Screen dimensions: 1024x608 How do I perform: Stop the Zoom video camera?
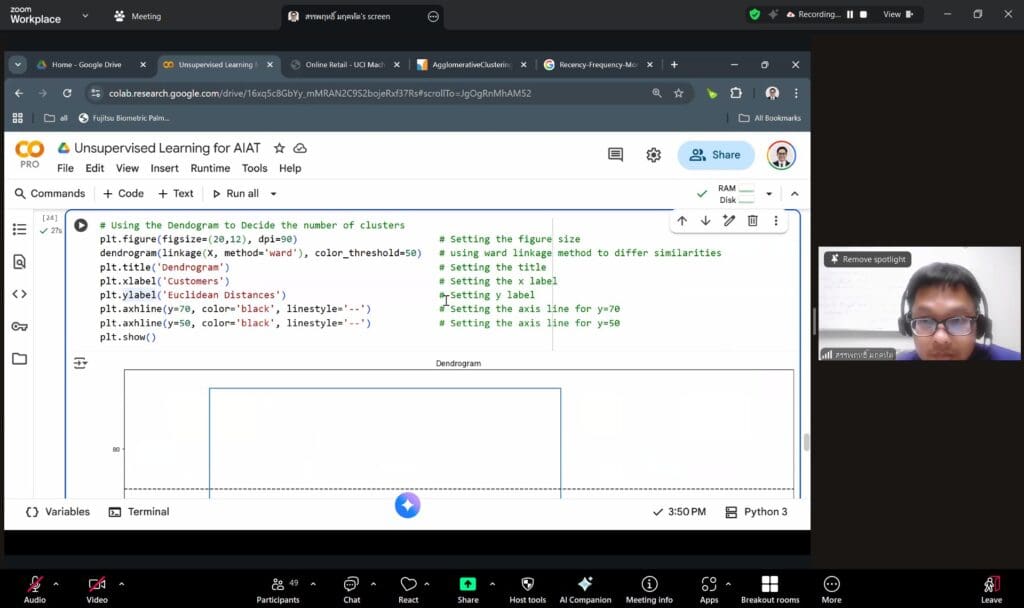pyautogui.click(x=95, y=586)
